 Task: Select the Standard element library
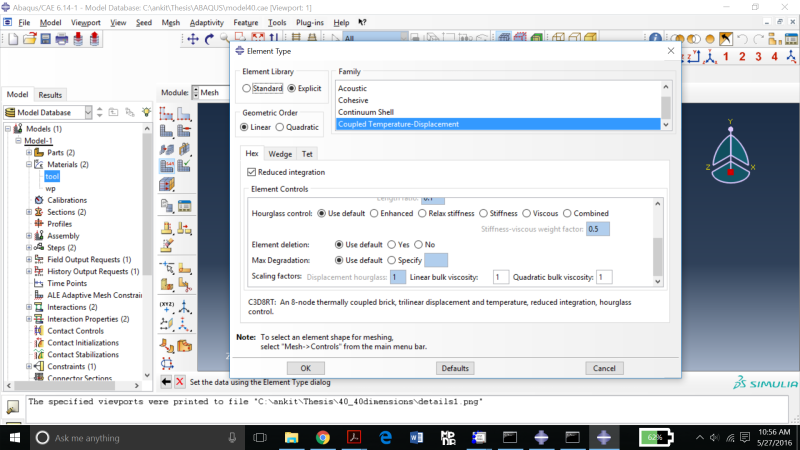247,88
